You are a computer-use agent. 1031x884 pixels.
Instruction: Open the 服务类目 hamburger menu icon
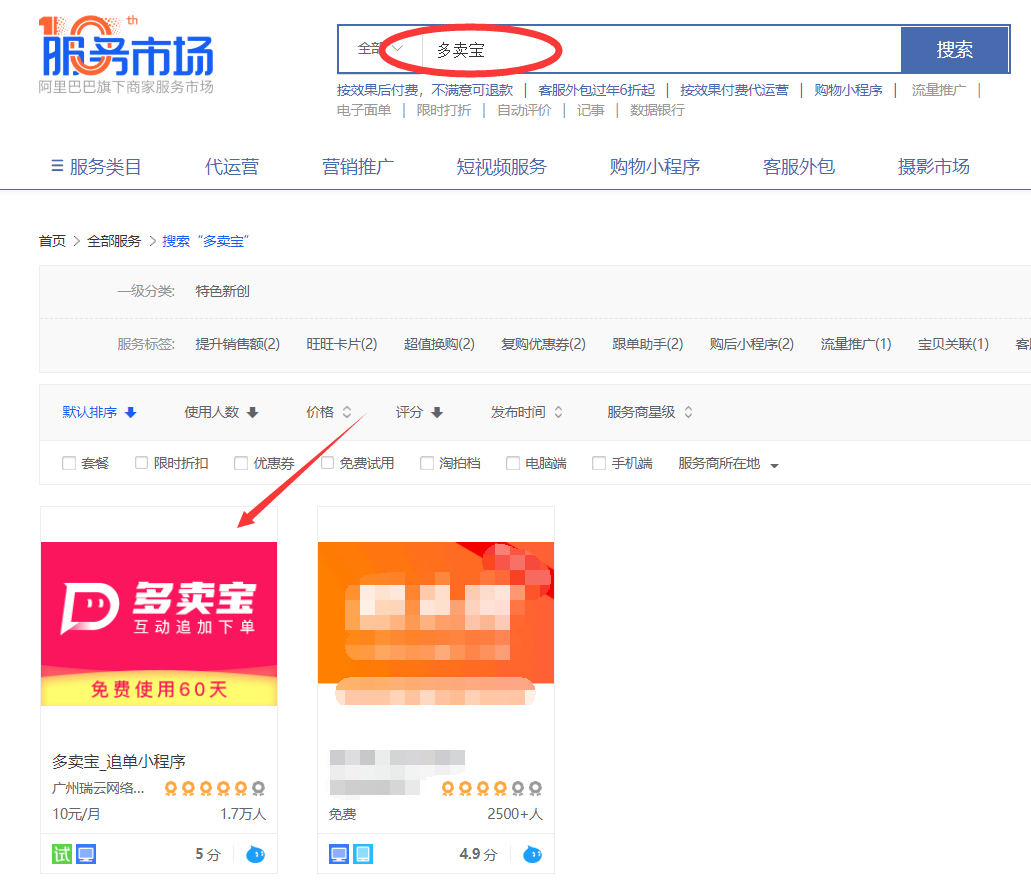57,166
